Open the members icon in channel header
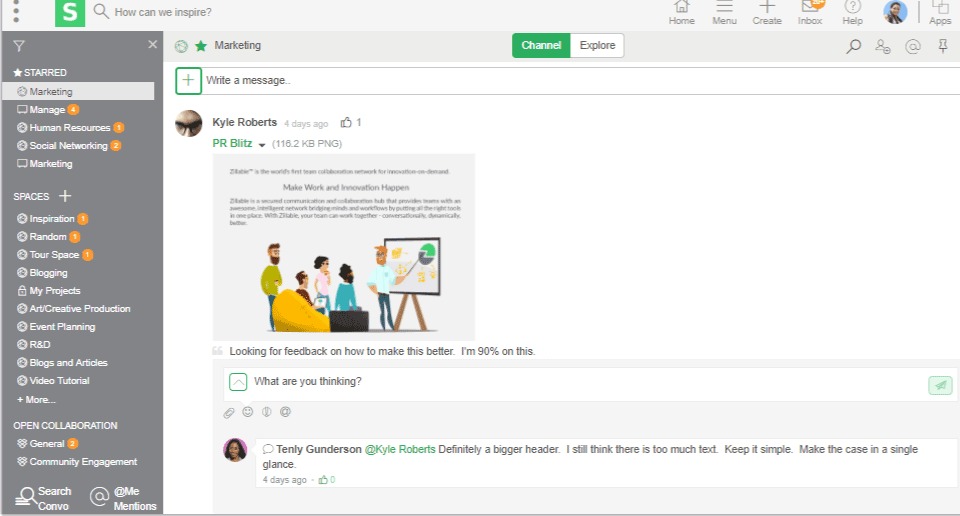The height and width of the screenshot is (516, 960). tap(882, 47)
